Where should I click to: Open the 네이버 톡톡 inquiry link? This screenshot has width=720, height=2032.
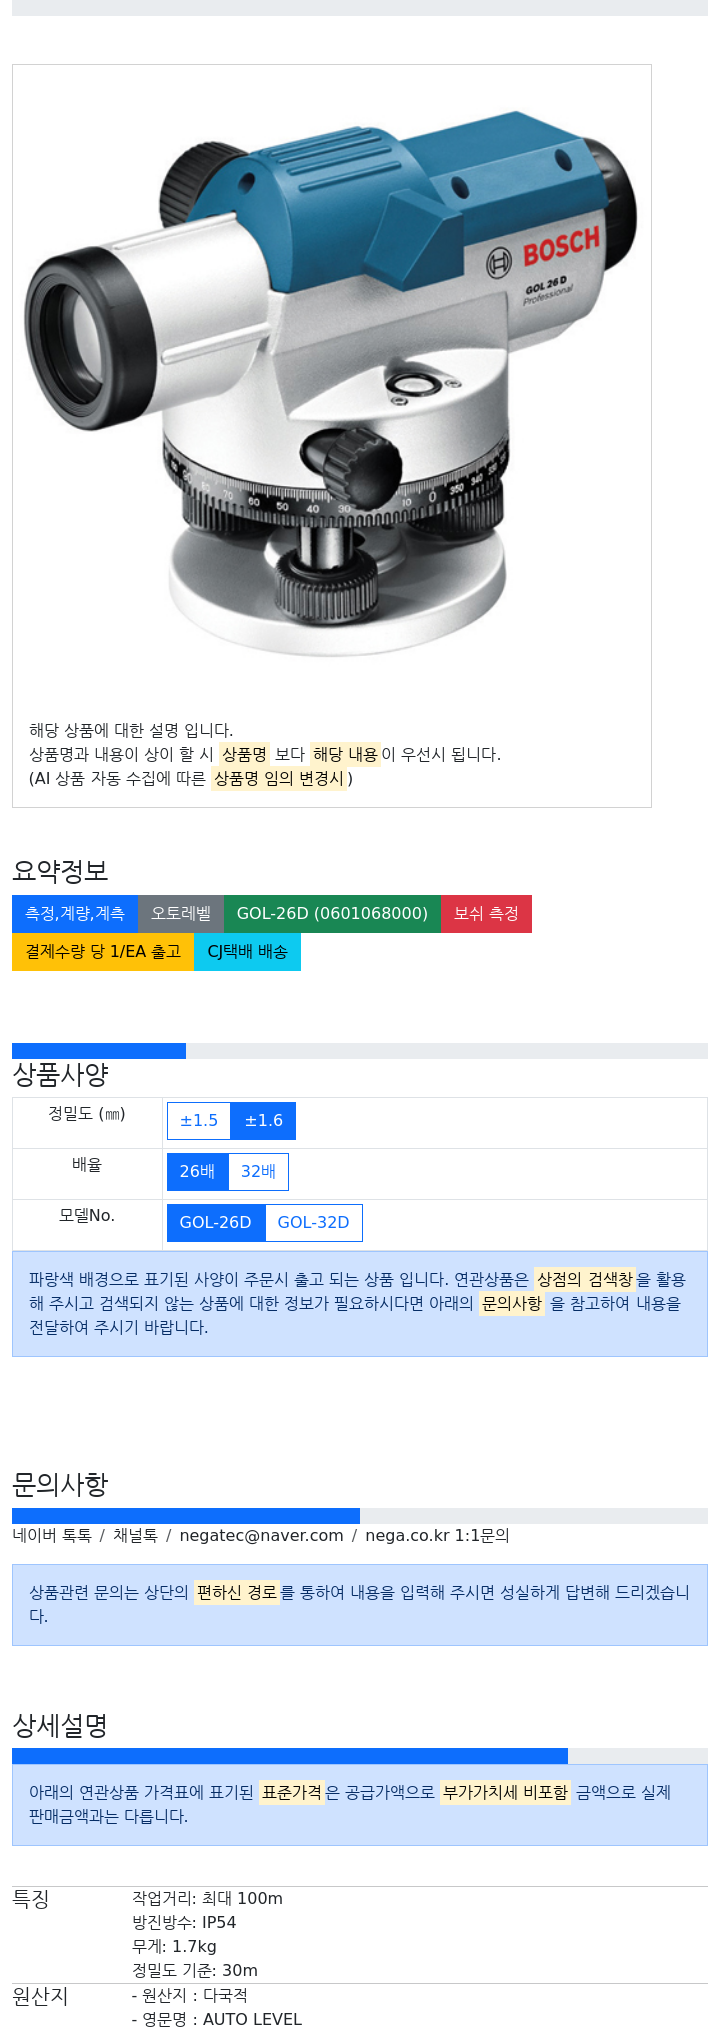coord(52,1536)
